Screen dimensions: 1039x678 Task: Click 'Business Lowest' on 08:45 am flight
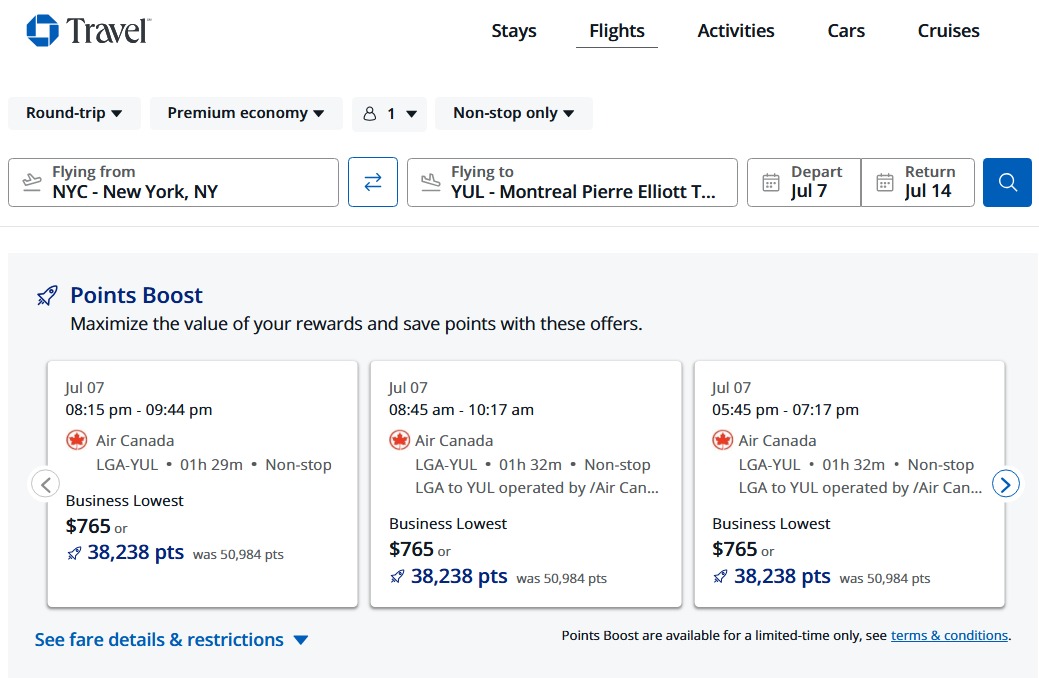click(x=448, y=524)
